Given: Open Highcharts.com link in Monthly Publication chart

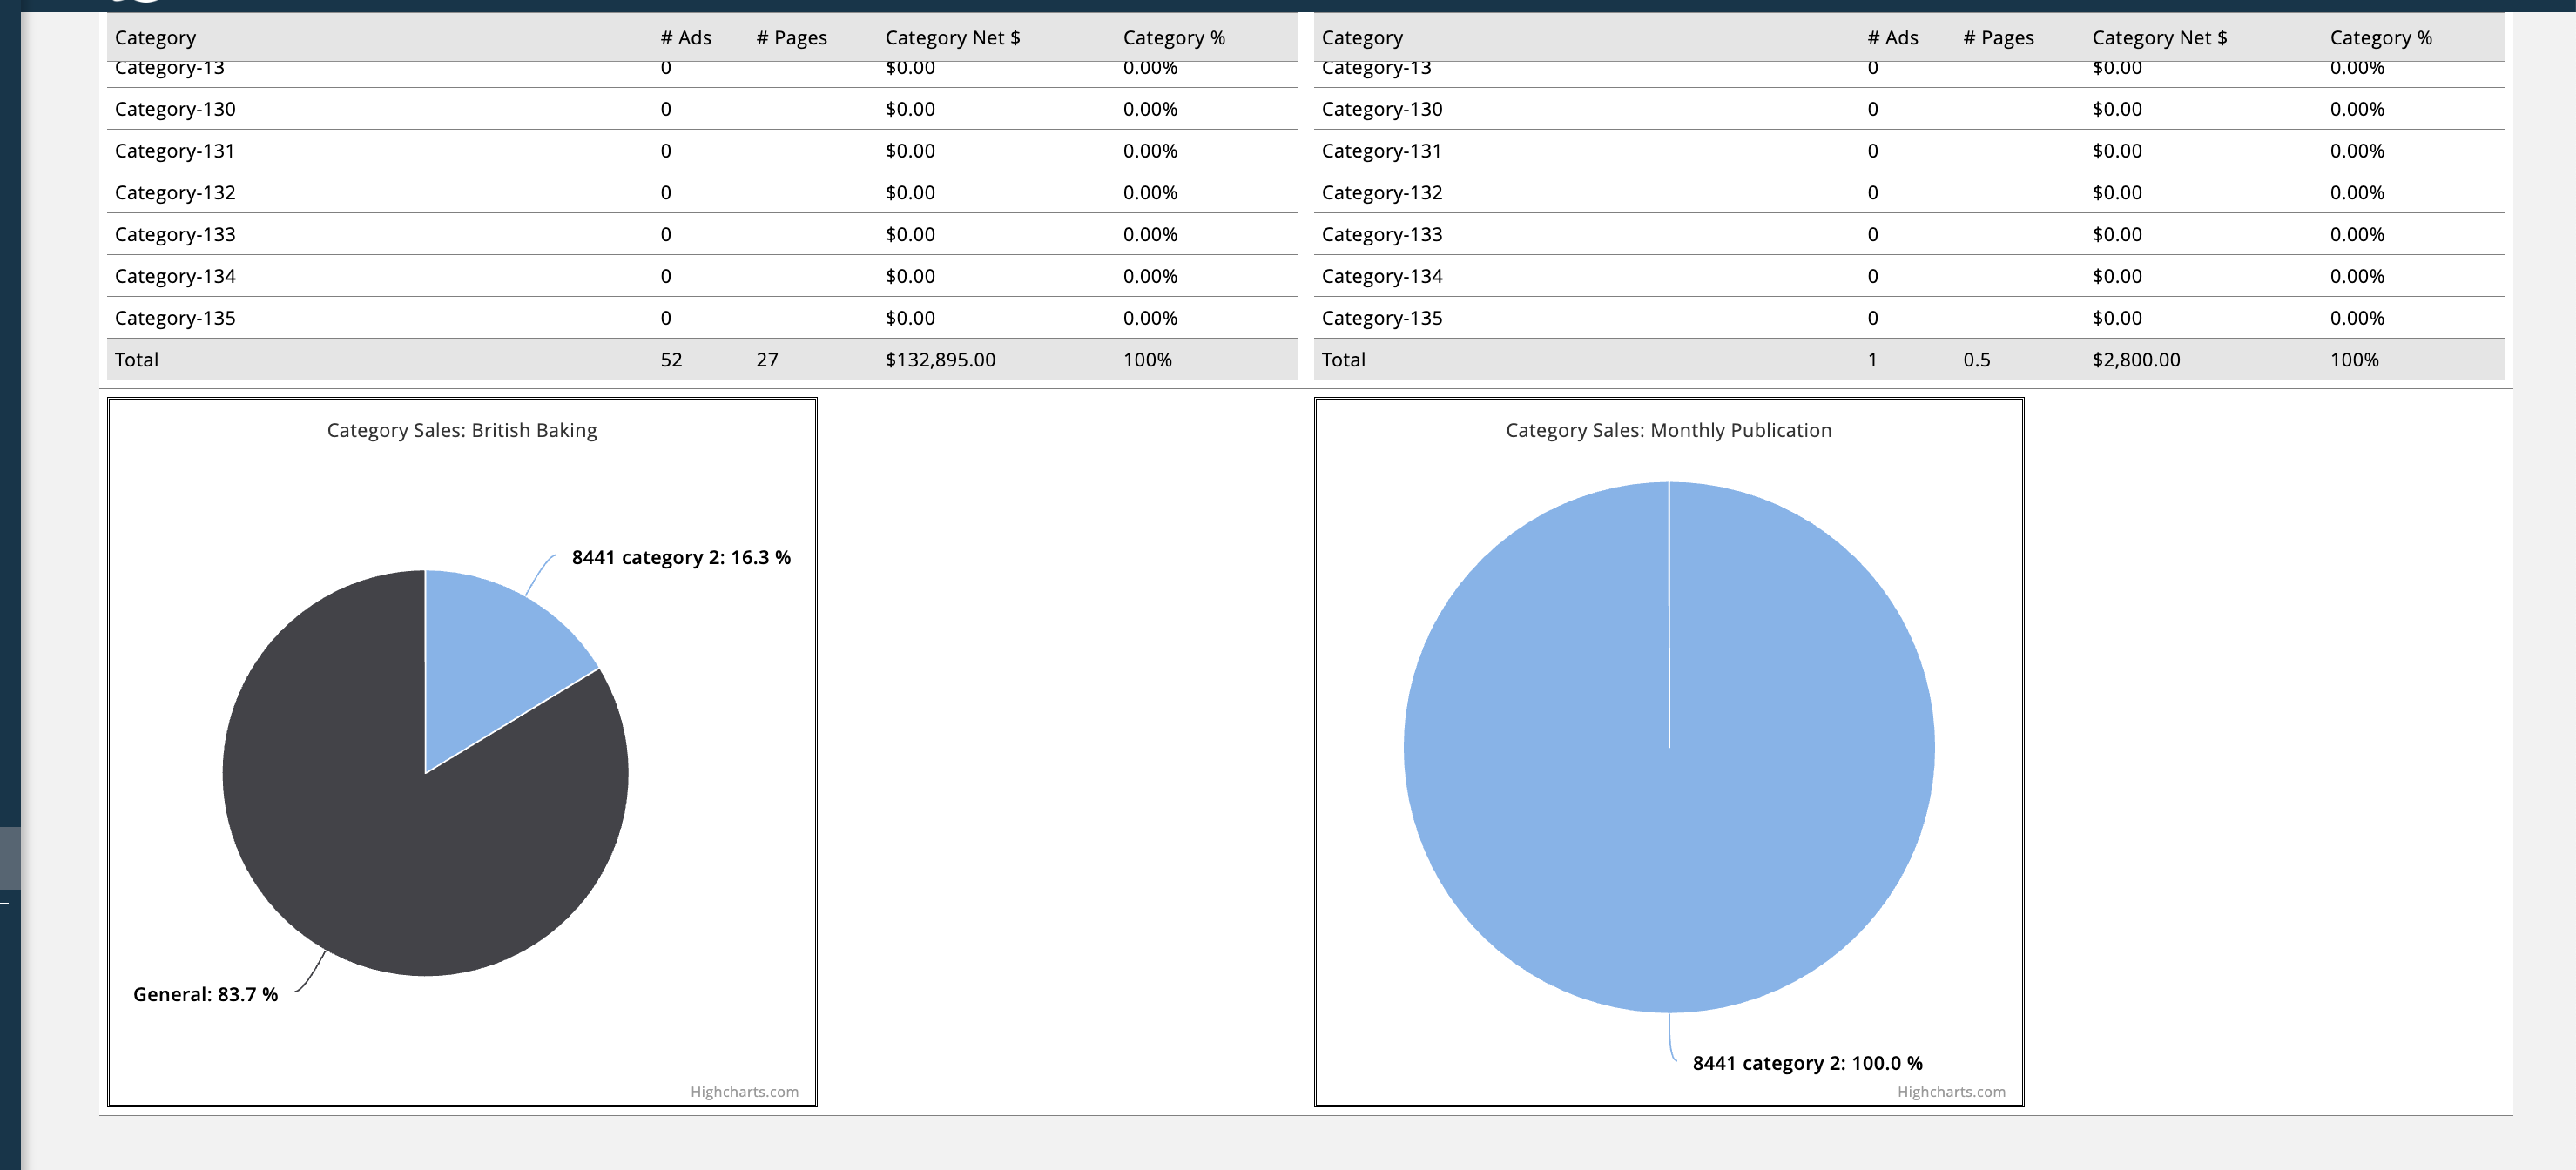Looking at the screenshot, I should click(x=1951, y=1092).
